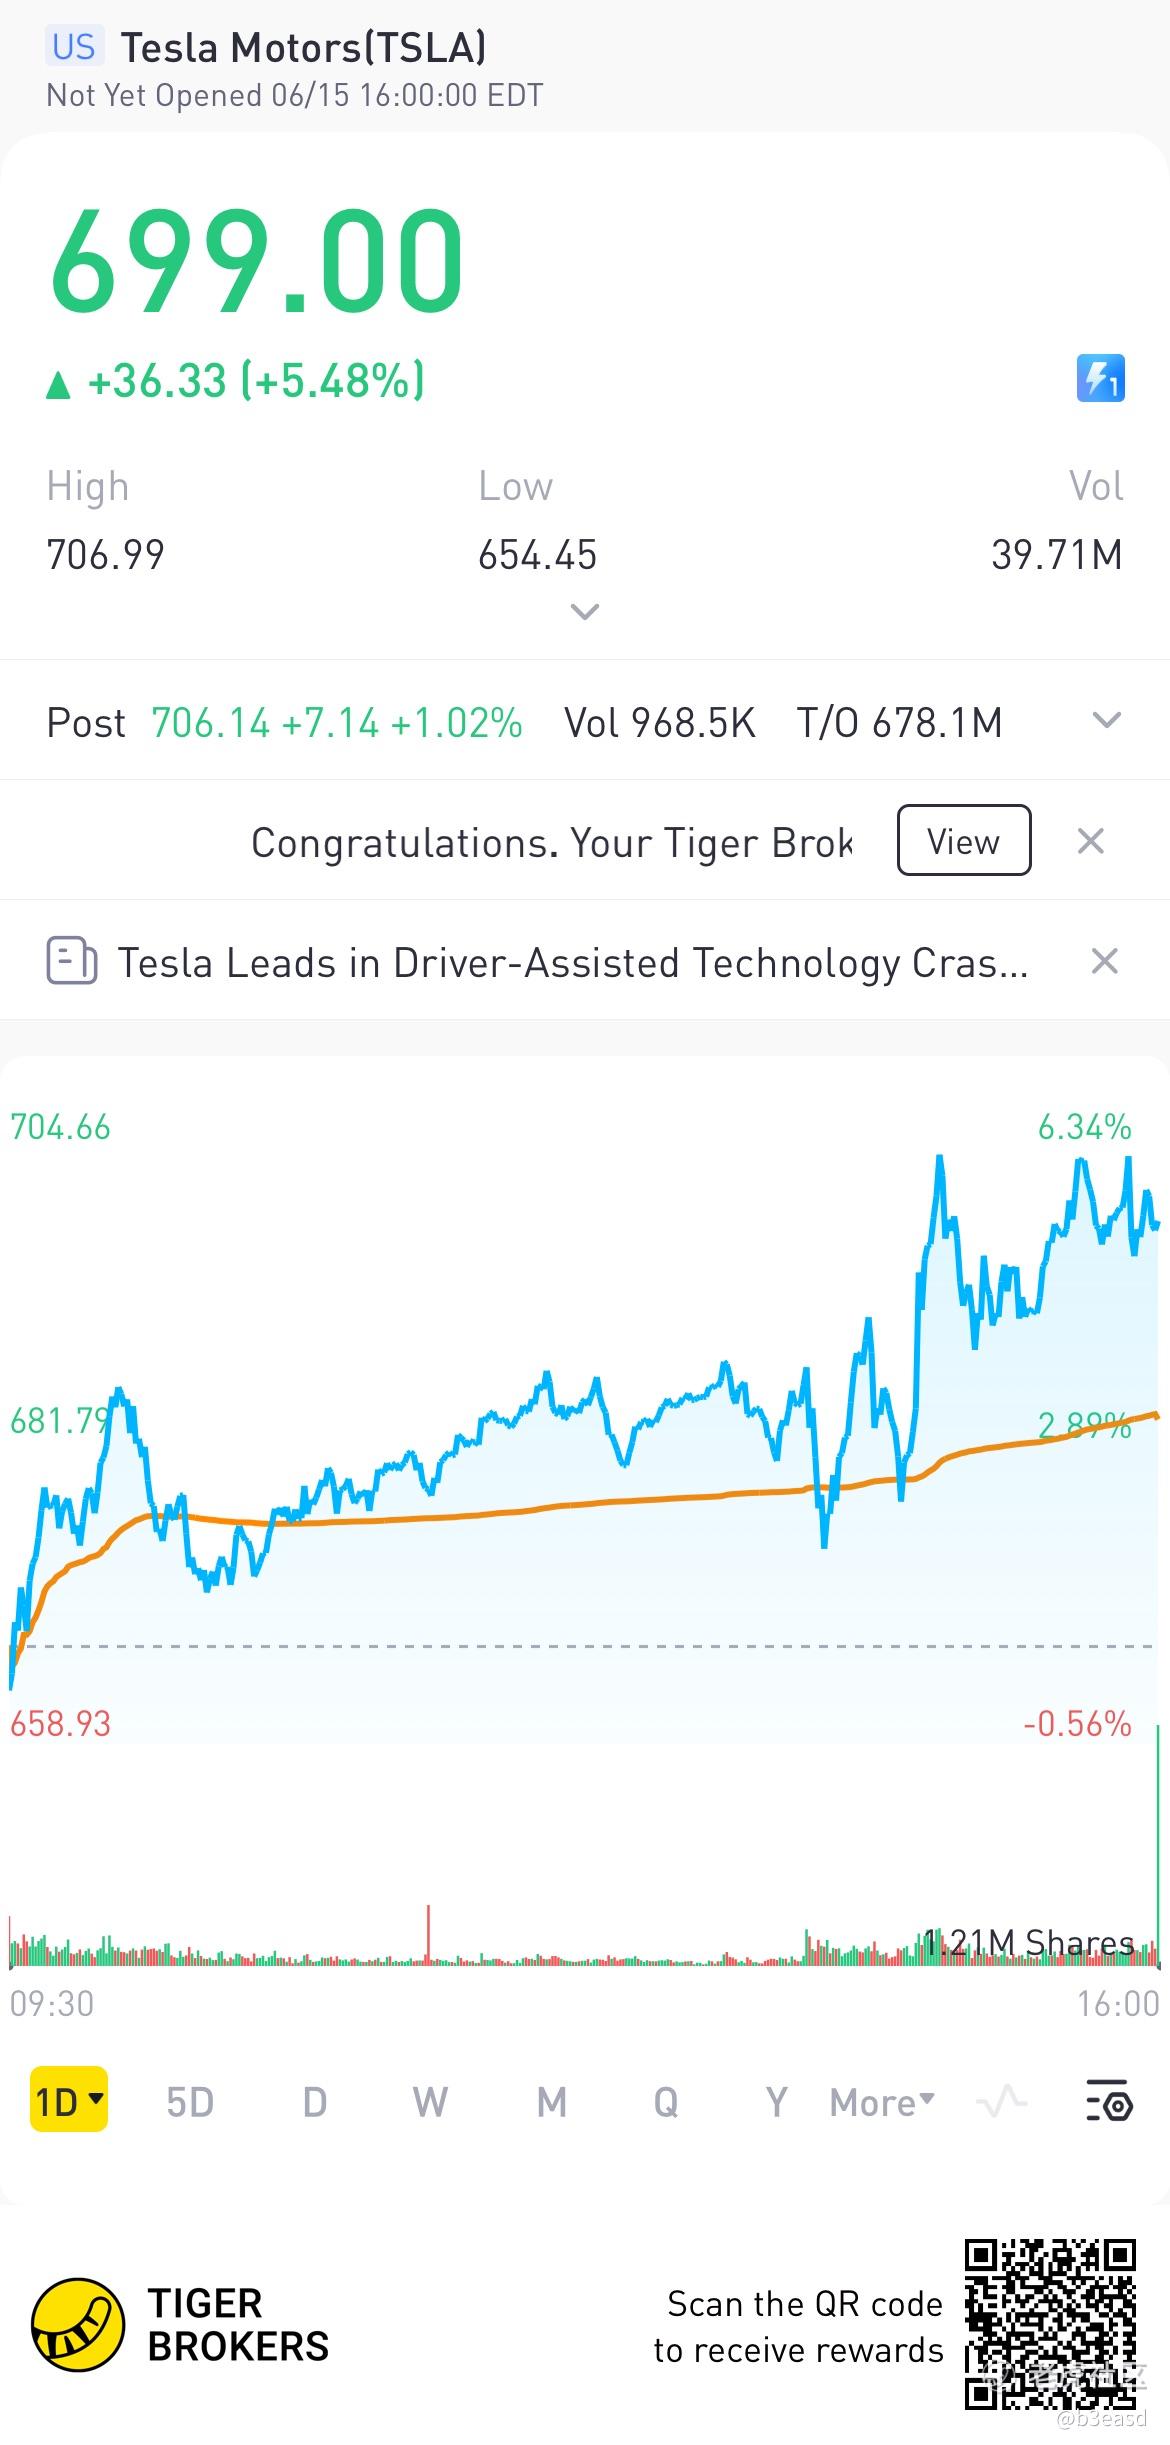Open the 1D timeframe dropdown
Image resolution: width=1170 pixels, height=2445 pixels.
[x=69, y=2101]
